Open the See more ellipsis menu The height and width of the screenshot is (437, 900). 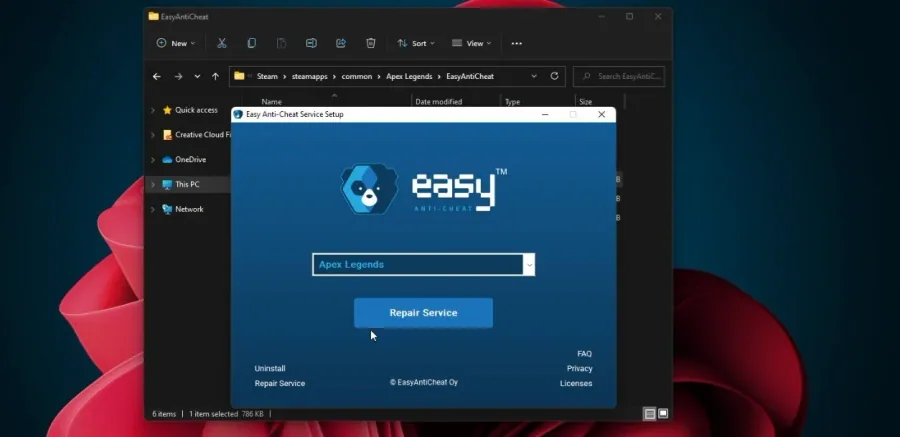(517, 44)
